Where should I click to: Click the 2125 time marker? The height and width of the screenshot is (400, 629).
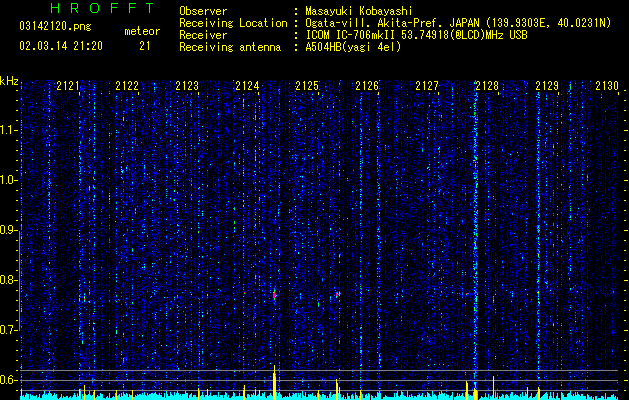click(307, 86)
